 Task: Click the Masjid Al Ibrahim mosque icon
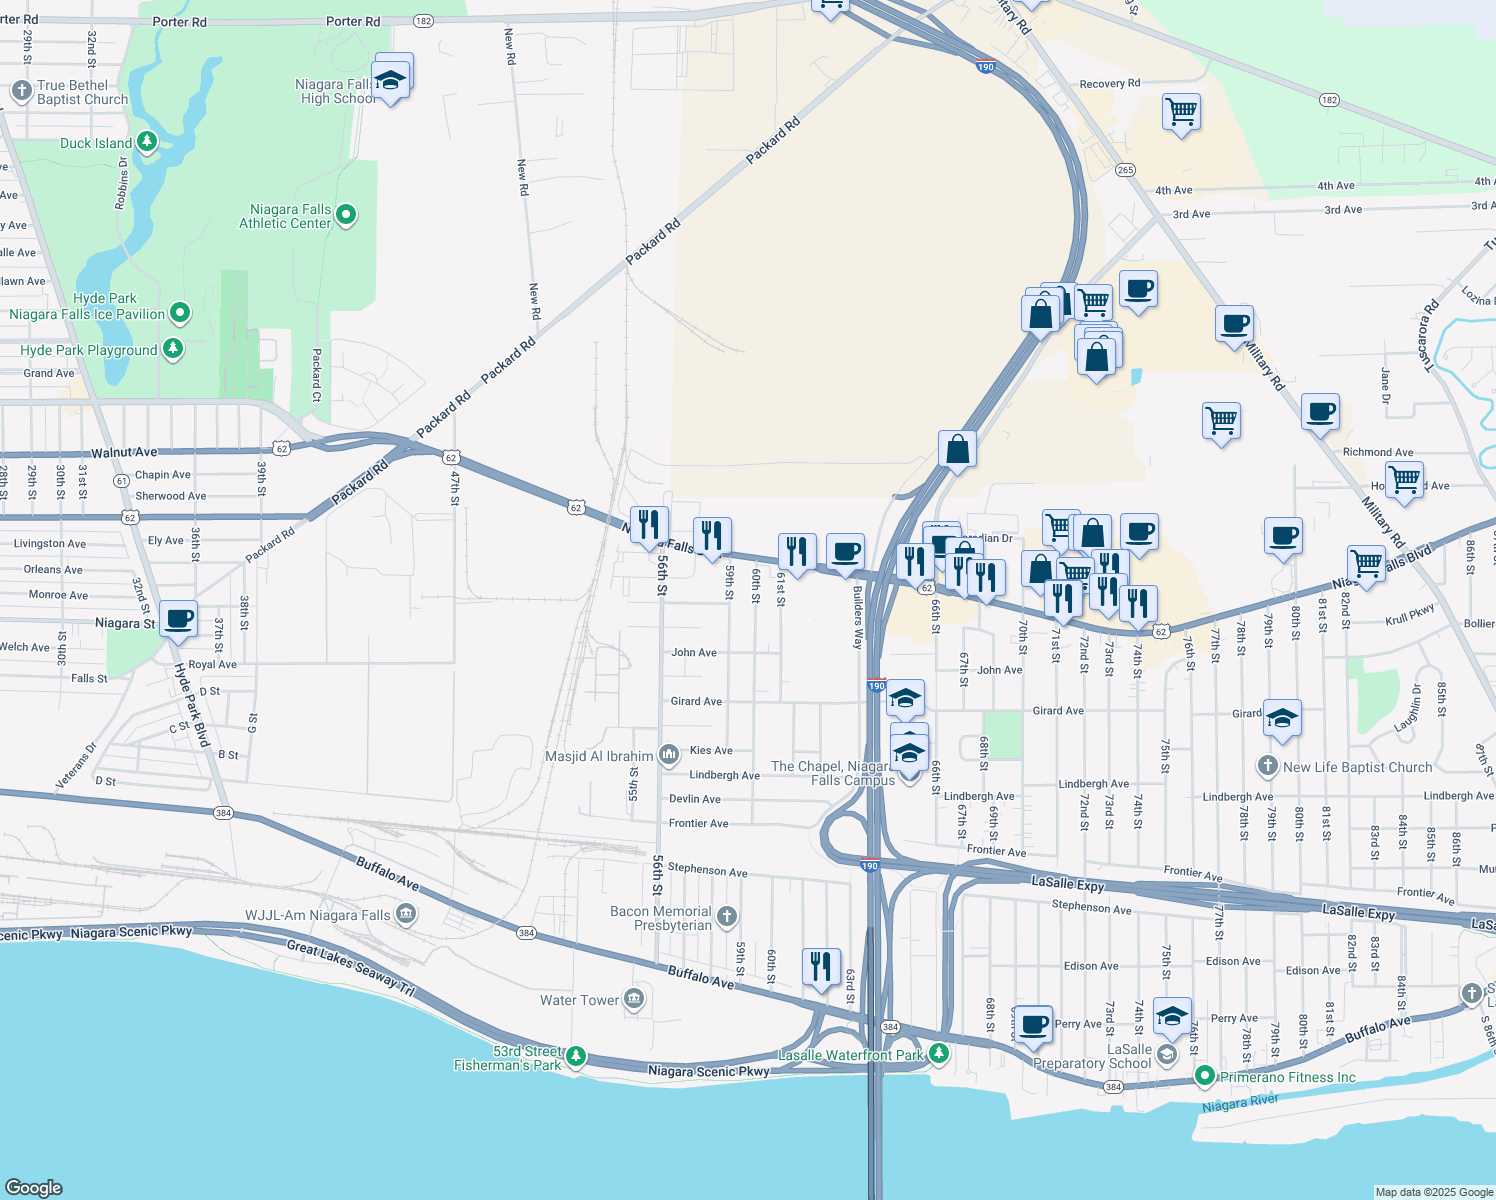point(667,754)
